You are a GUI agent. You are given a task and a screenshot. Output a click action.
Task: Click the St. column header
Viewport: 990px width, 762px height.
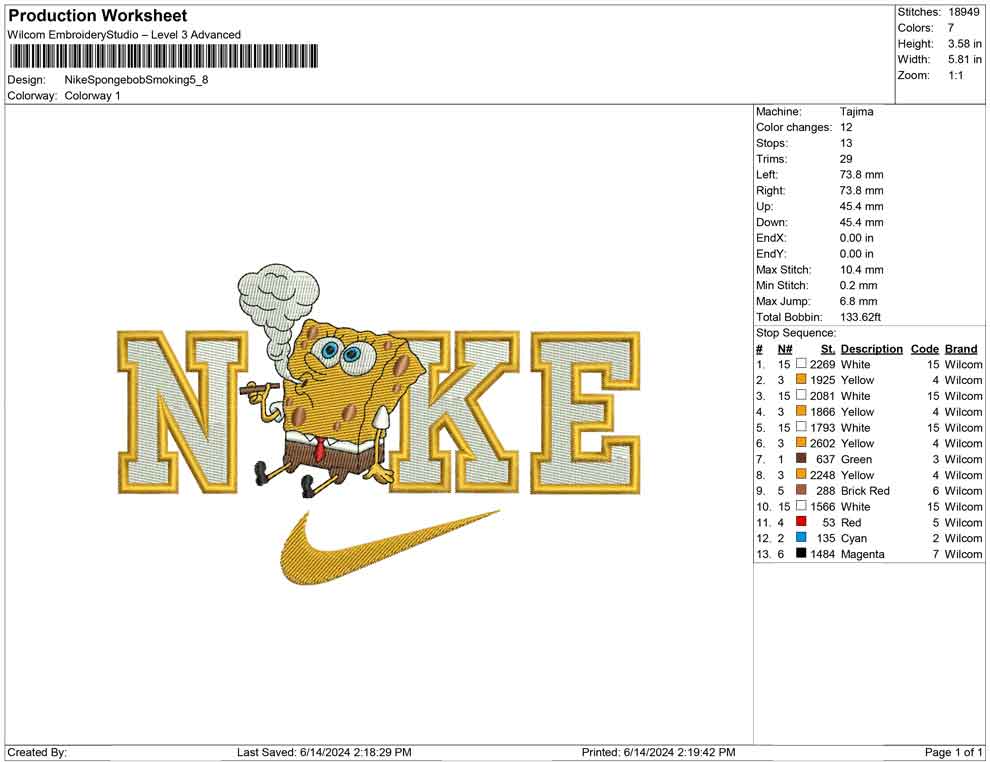828,349
